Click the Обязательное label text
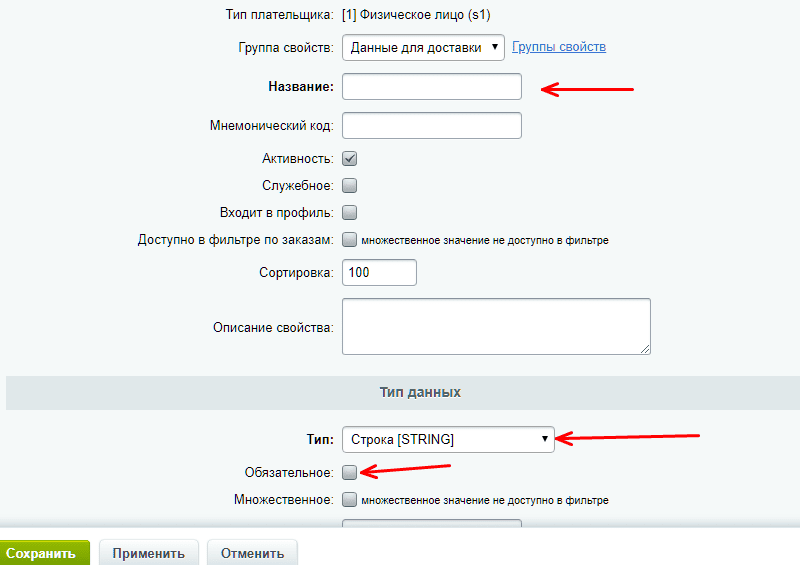 (x=289, y=472)
